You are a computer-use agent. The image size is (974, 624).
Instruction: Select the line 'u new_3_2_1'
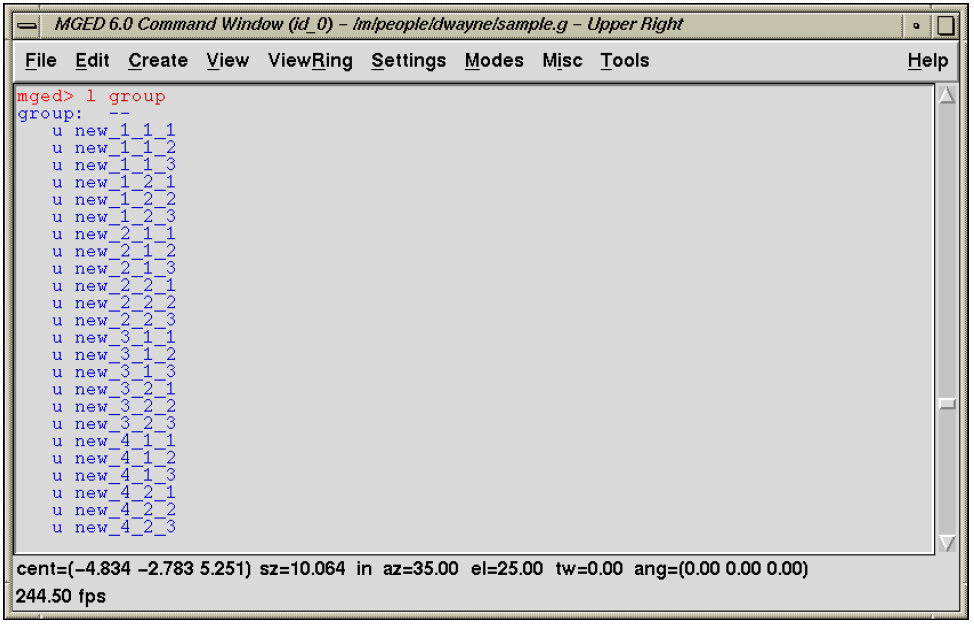(114, 389)
